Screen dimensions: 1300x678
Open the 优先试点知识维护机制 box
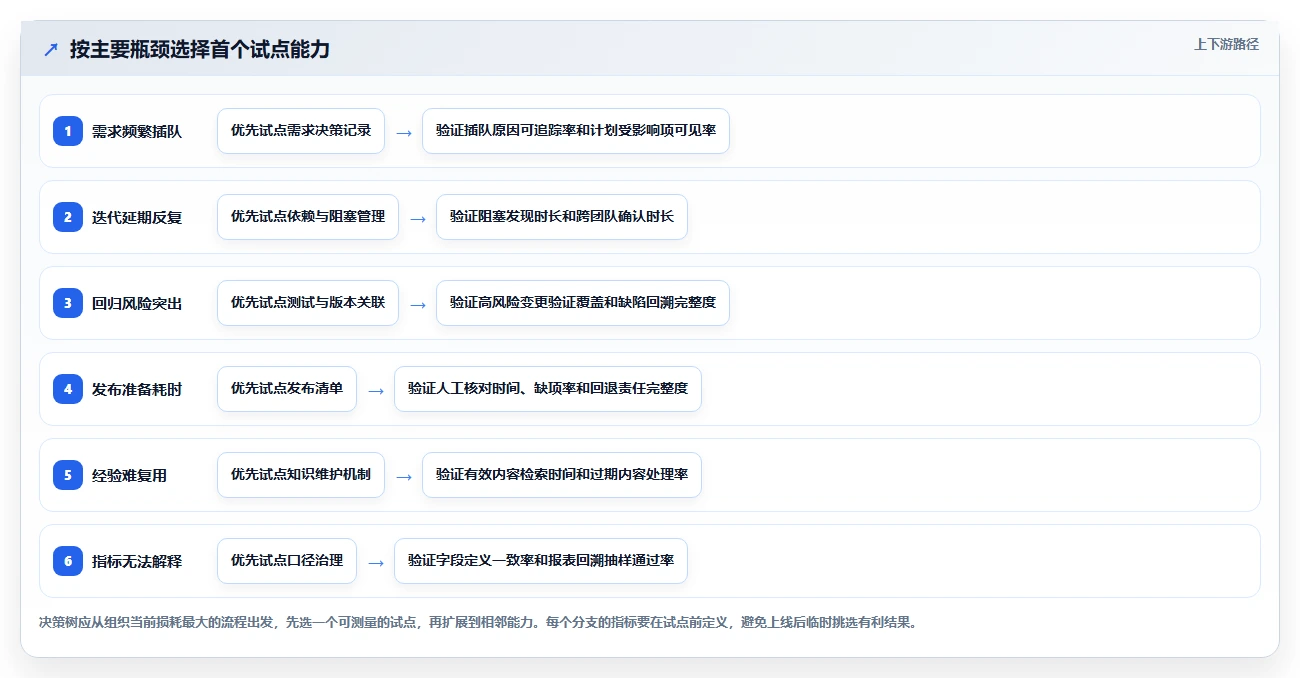(301, 475)
